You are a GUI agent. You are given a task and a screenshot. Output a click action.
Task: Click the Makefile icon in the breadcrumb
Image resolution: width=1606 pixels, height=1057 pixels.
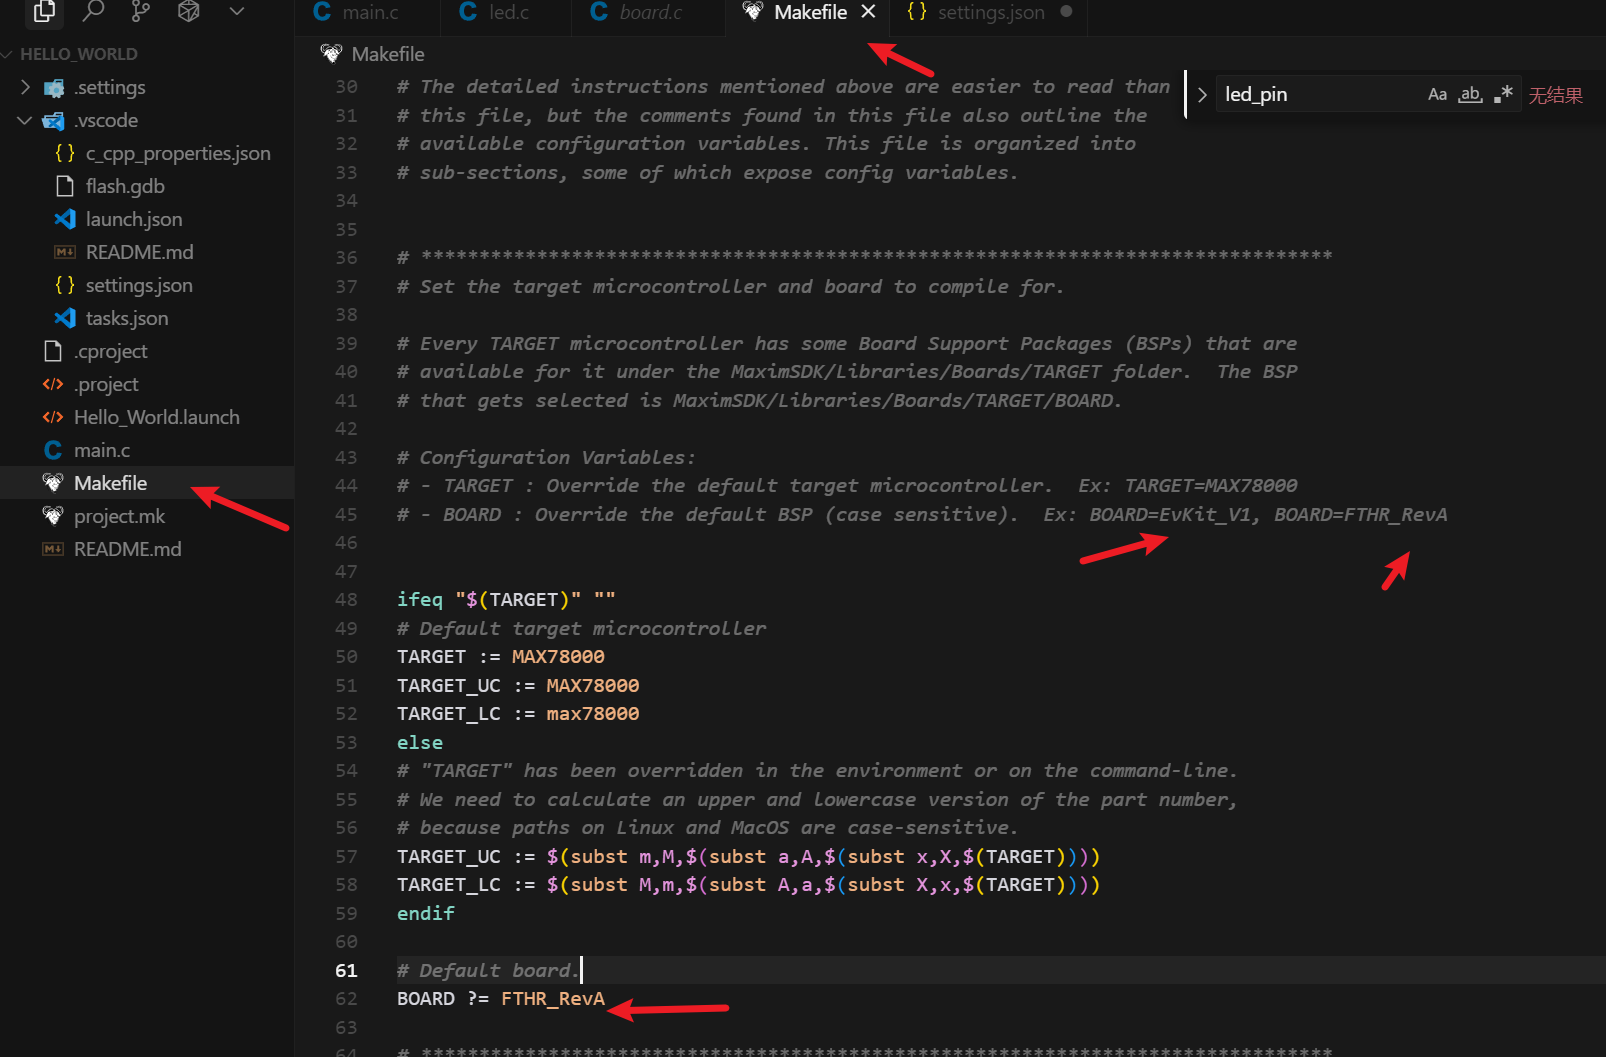coord(331,54)
